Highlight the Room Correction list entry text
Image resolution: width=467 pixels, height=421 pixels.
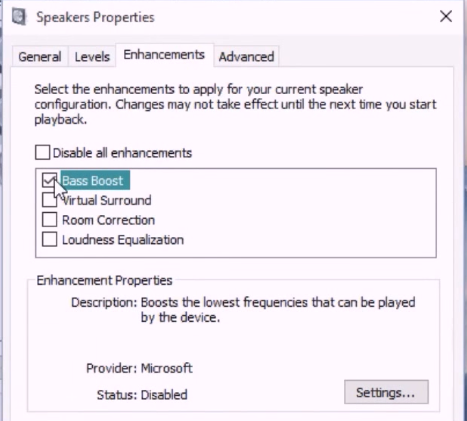point(108,220)
